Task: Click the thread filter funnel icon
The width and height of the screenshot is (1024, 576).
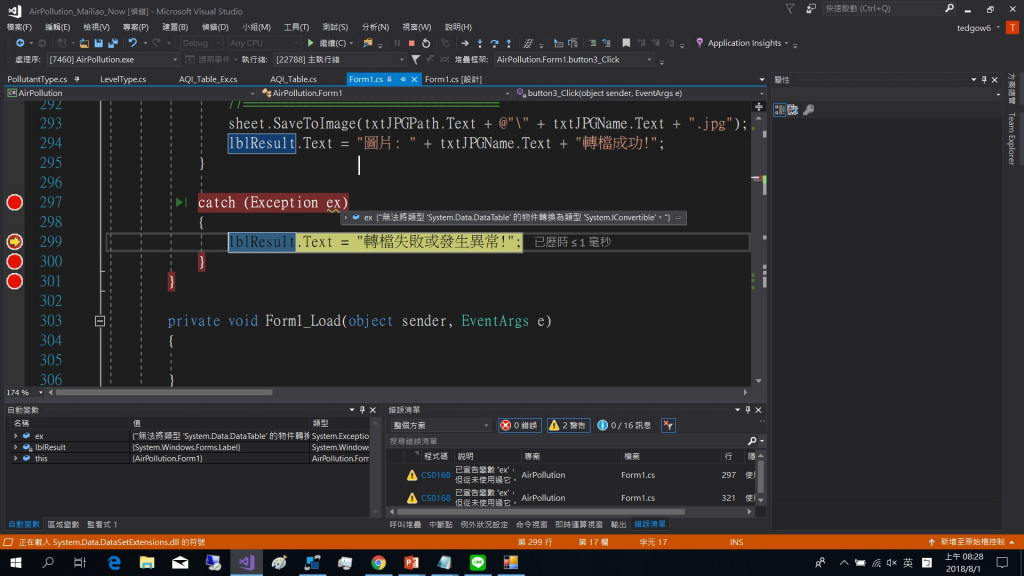Action: tap(415, 59)
